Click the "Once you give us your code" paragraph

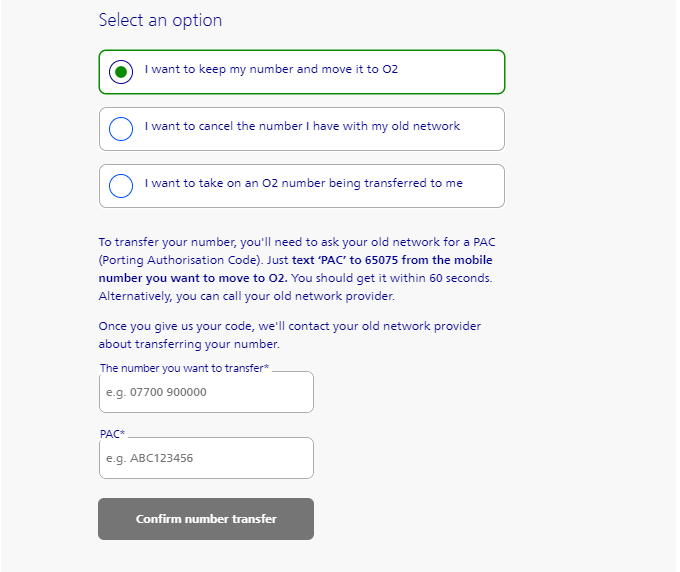[290, 327]
